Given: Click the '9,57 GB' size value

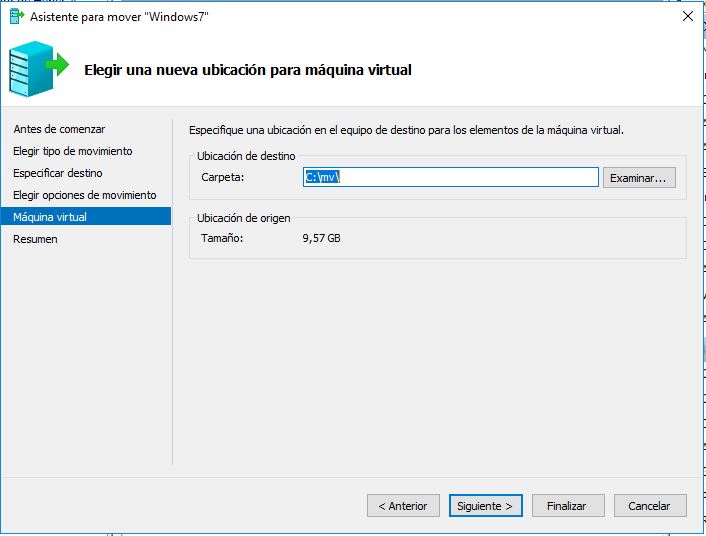Looking at the screenshot, I should (x=321, y=238).
